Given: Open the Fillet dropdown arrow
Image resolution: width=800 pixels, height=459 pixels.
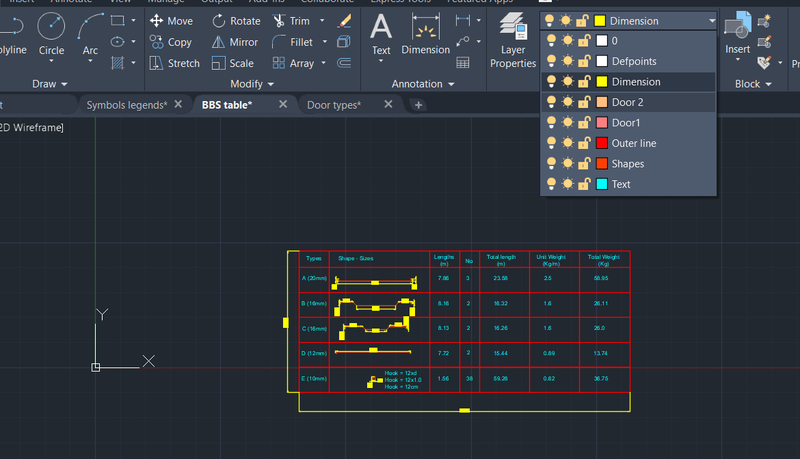Looking at the screenshot, I should click(x=324, y=42).
